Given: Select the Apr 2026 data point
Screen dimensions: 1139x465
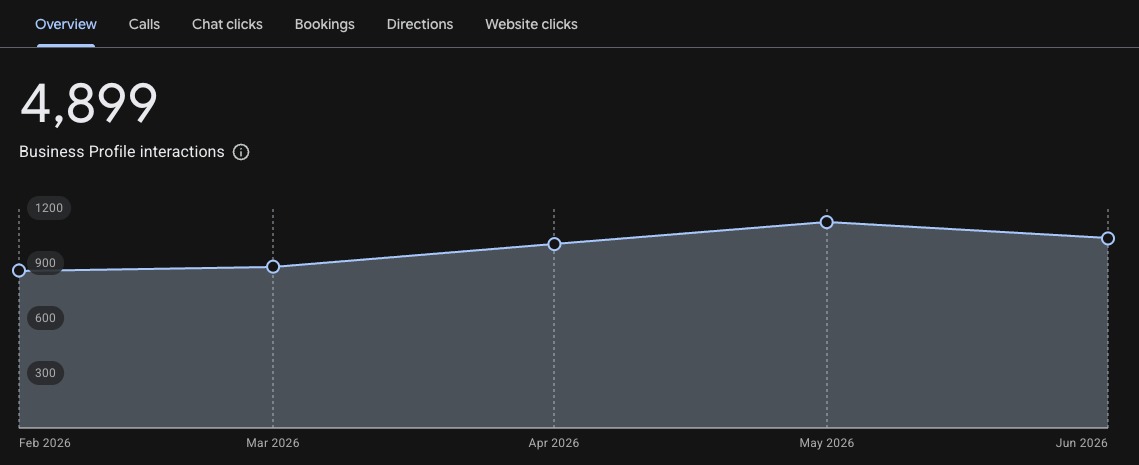Looking at the screenshot, I should click(x=554, y=244).
